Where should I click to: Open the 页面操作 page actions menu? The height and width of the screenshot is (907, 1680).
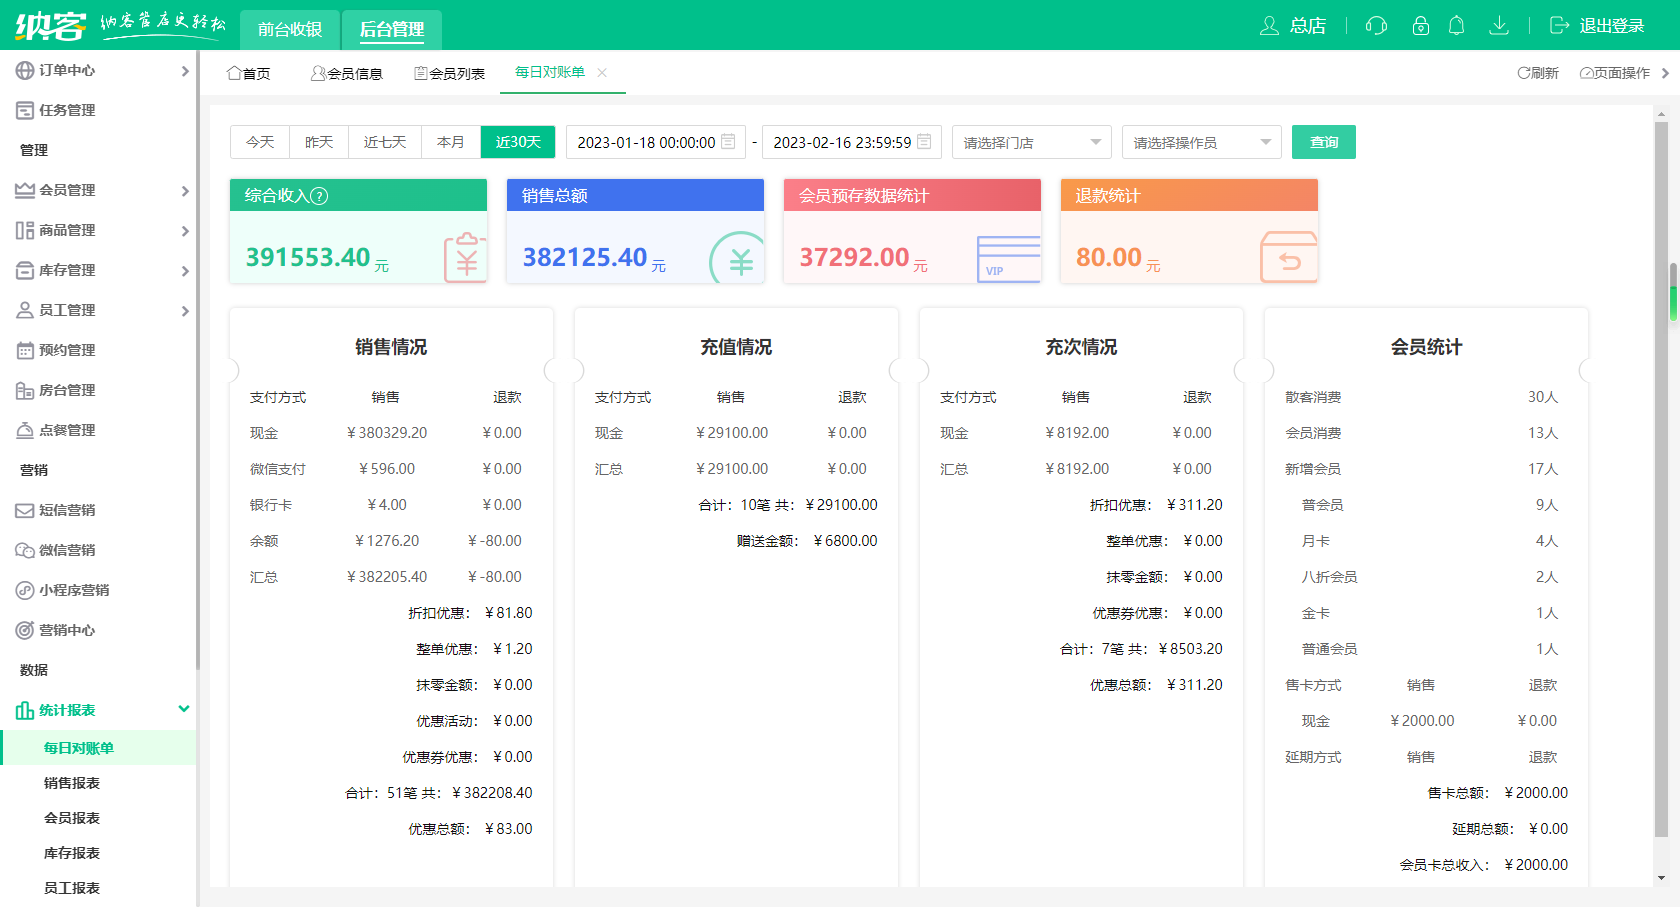pyautogui.click(x=1615, y=73)
